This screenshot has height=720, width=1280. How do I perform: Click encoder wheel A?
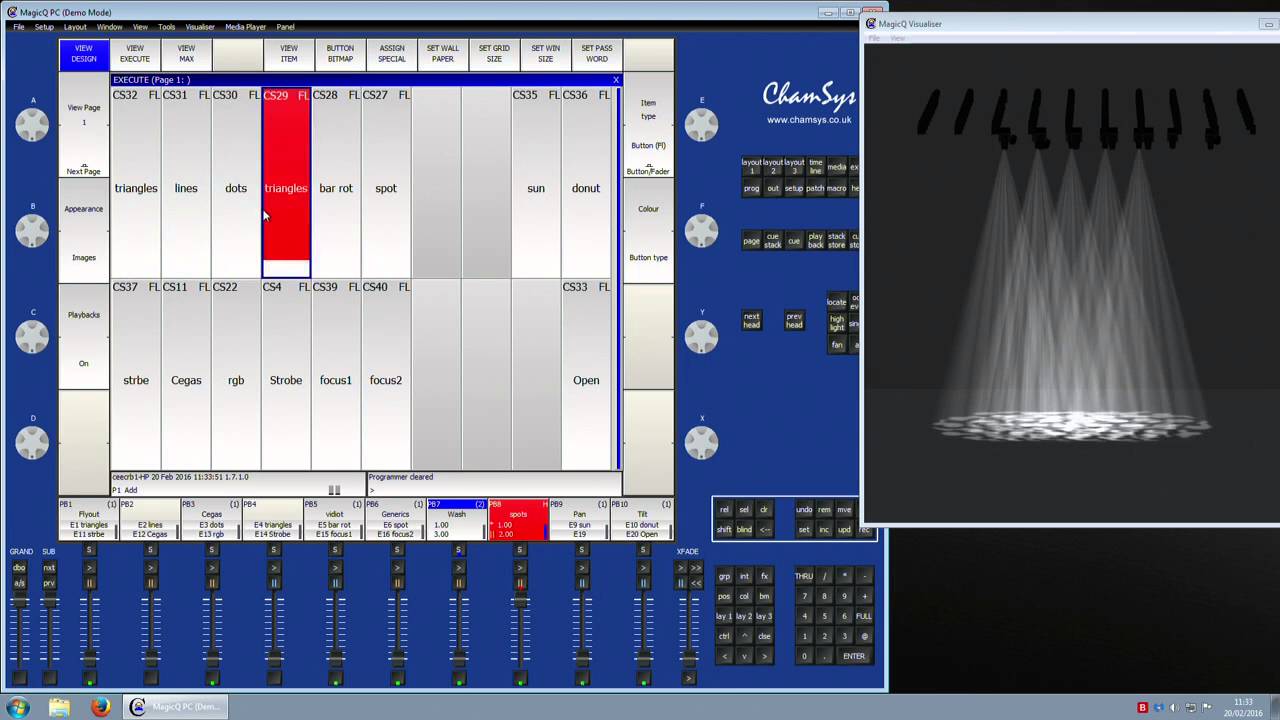(32, 124)
